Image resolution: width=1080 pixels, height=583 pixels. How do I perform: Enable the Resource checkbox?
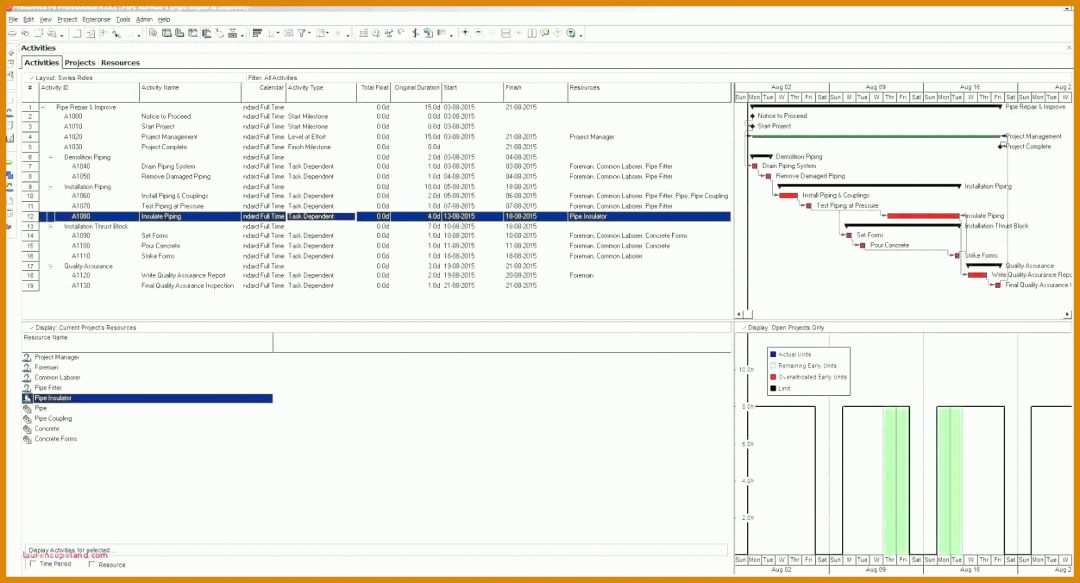(92, 564)
